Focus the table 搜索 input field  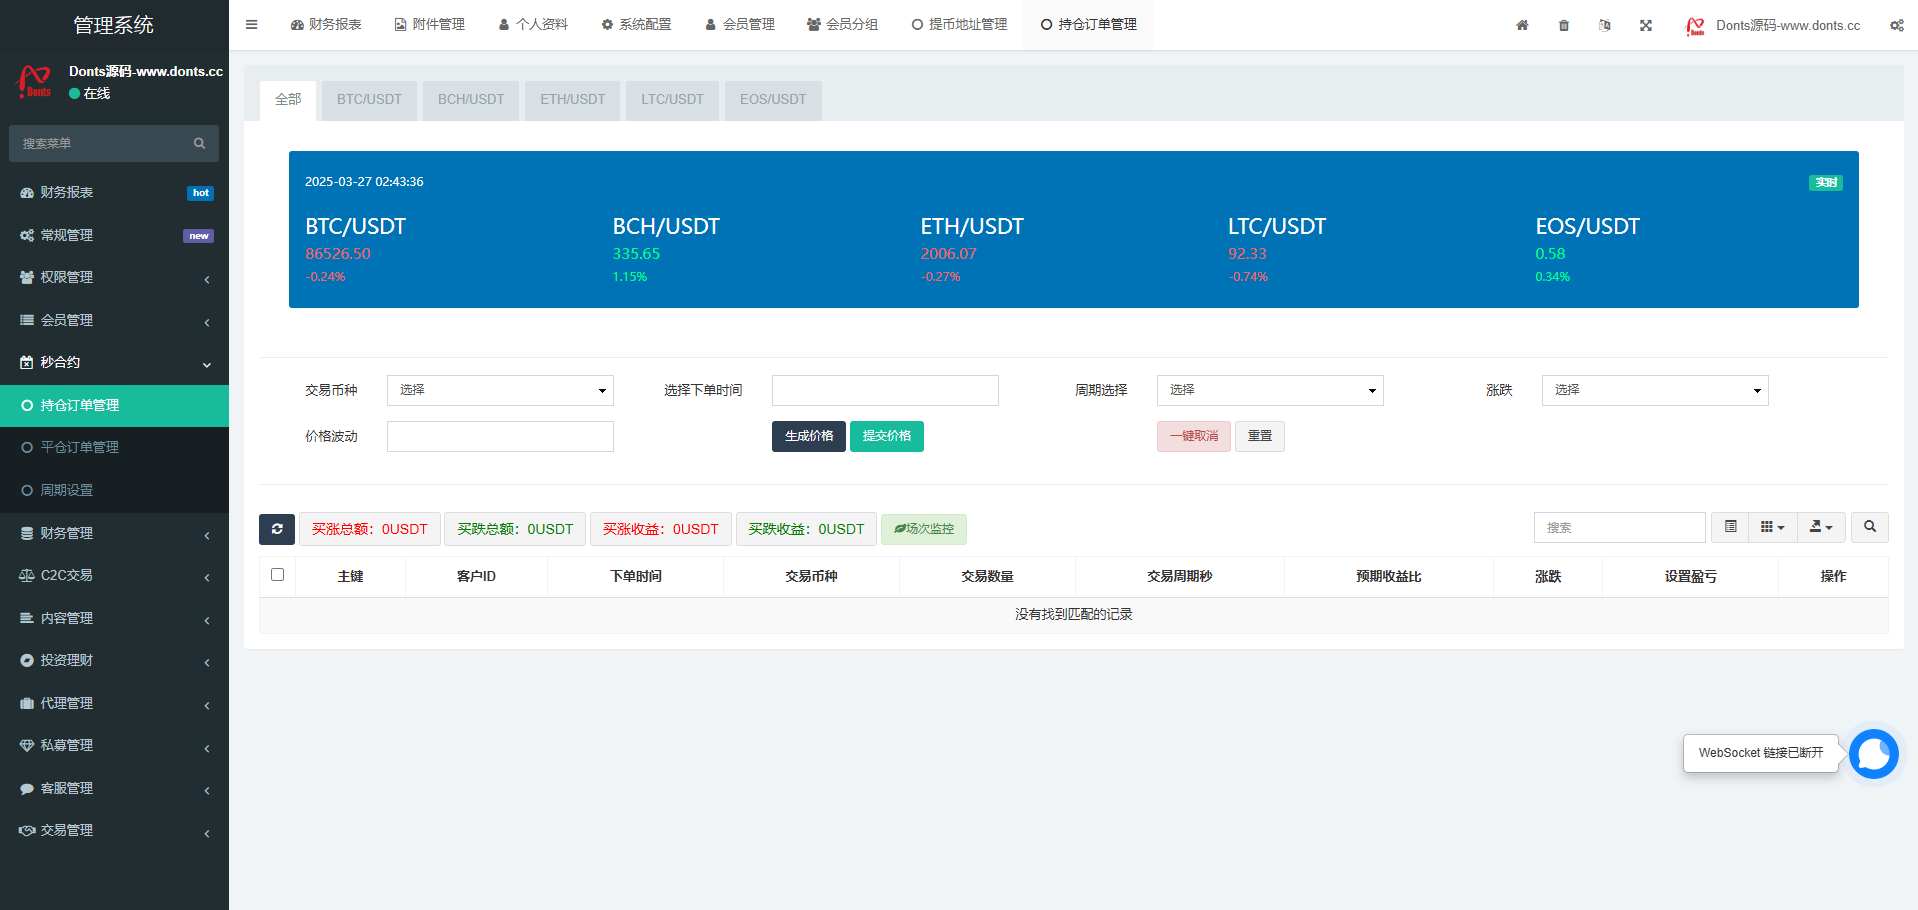click(1620, 527)
